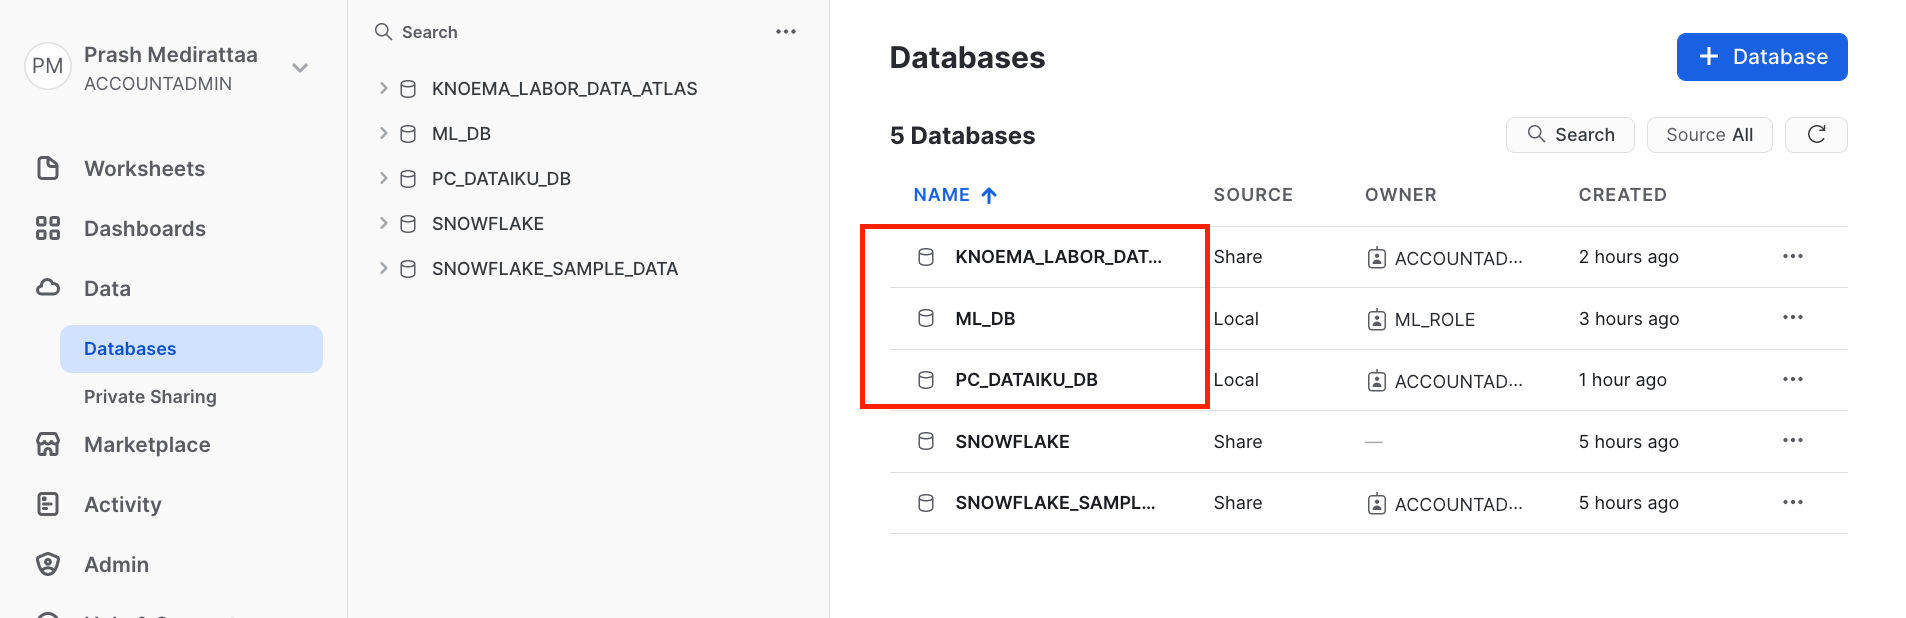The height and width of the screenshot is (618, 1906).
Task: Open more options for KNOEMA_LABOR_DAT row
Action: click(1792, 257)
